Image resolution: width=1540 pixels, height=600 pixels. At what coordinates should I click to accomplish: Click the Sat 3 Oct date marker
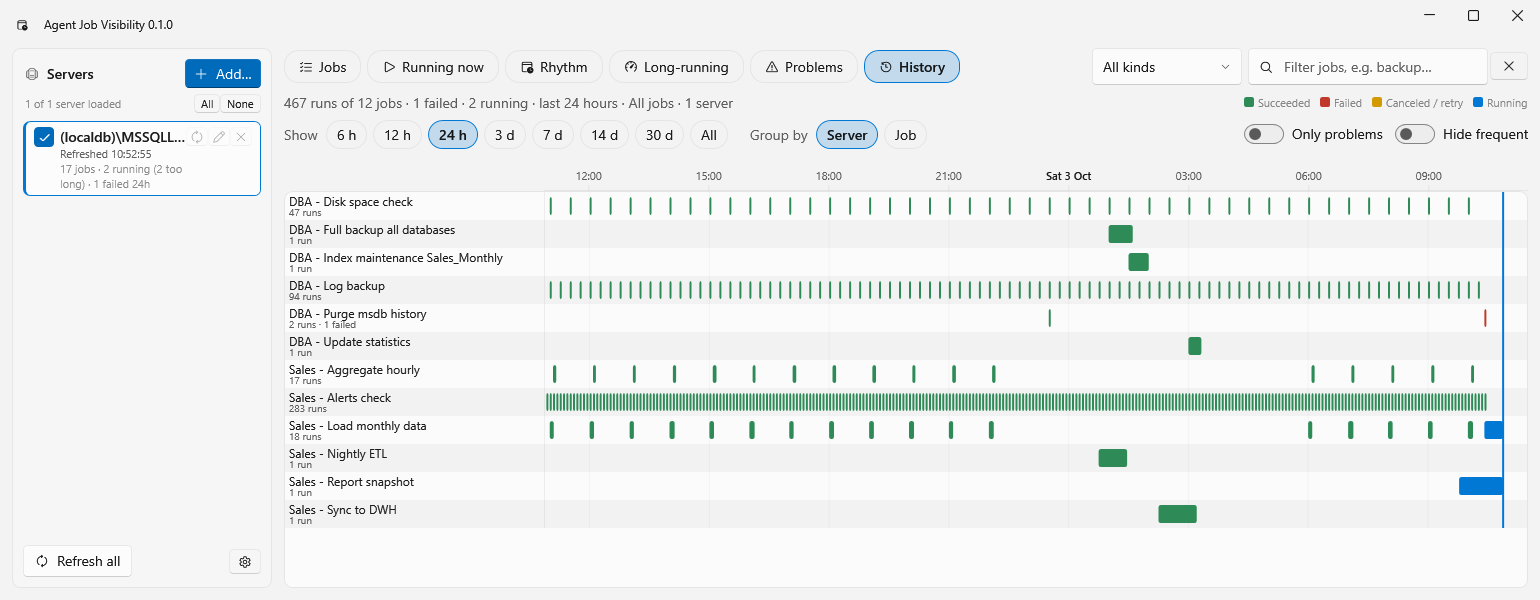point(1068,176)
